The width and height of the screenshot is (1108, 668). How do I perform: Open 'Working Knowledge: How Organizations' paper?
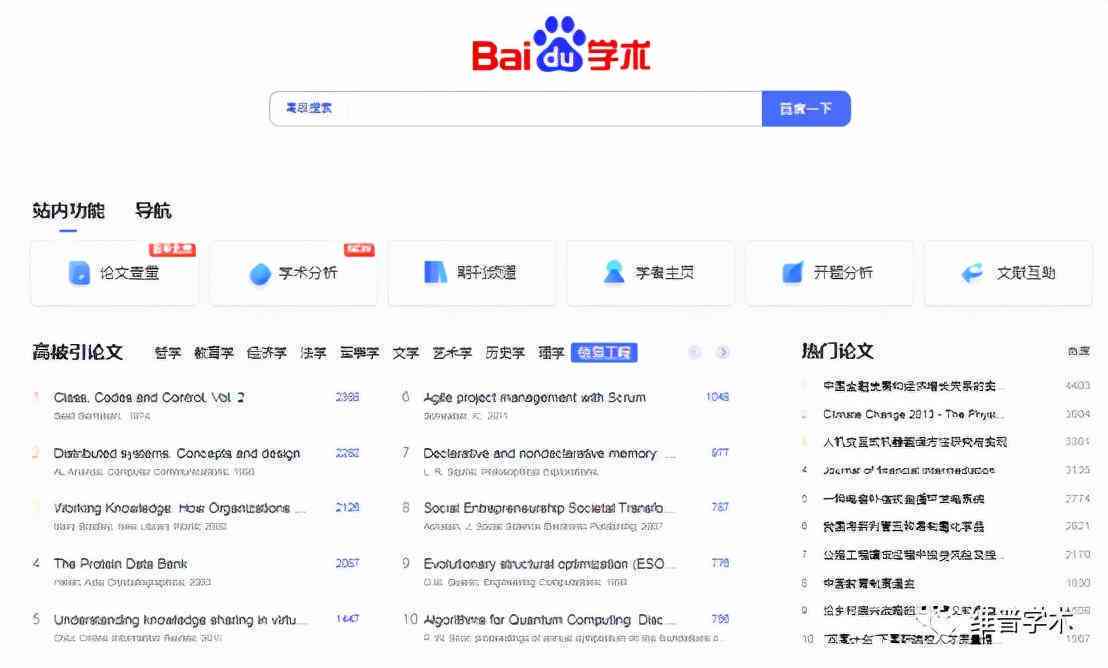coord(179,508)
